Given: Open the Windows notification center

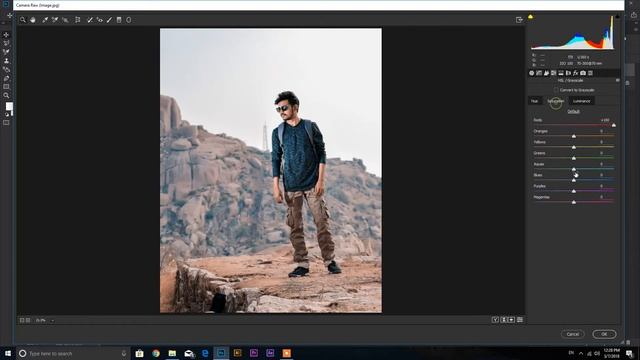Looking at the screenshot, I should coord(629,353).
